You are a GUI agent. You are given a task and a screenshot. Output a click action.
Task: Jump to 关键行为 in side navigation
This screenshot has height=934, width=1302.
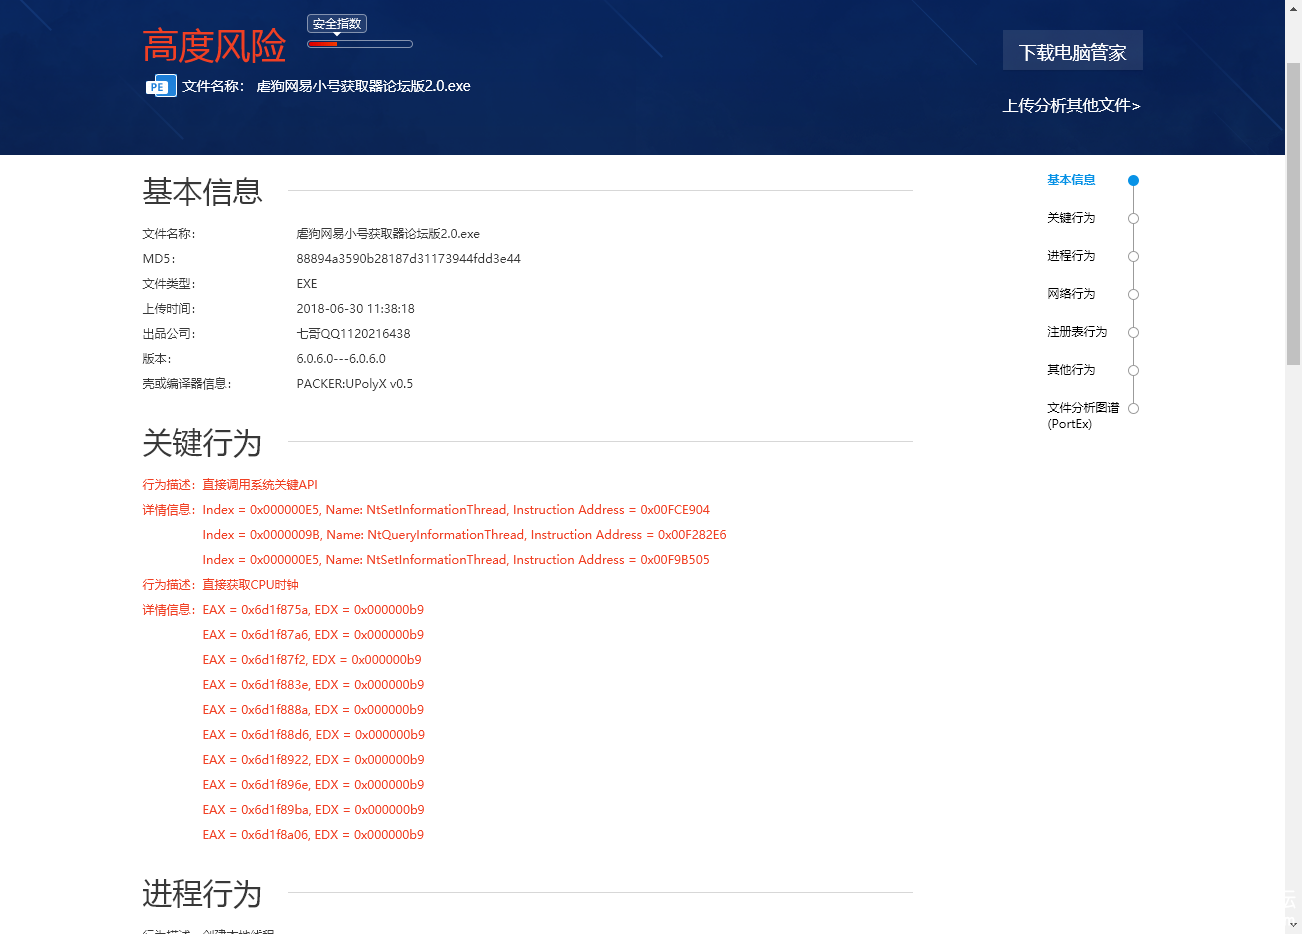coord(1071,218)
